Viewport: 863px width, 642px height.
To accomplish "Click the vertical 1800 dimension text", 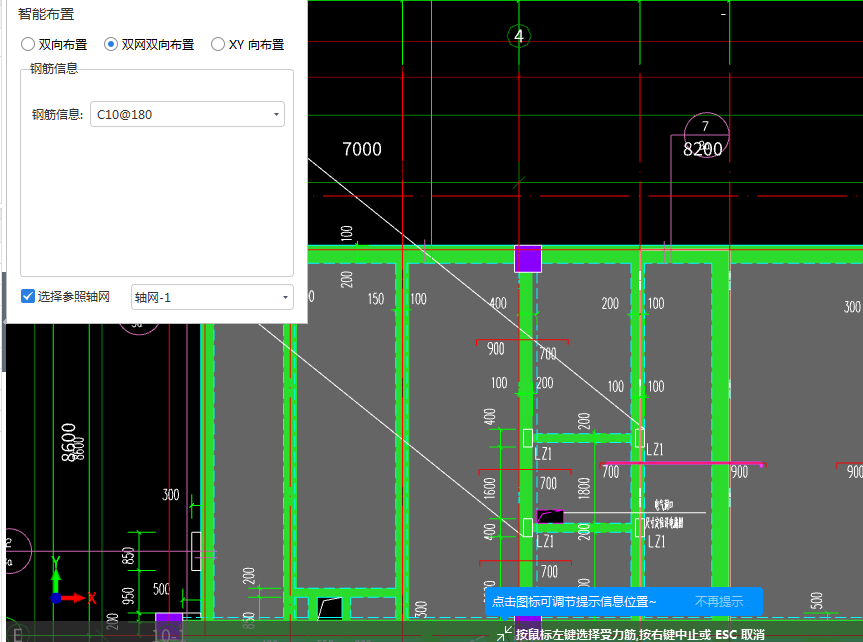I will (584, 488).
